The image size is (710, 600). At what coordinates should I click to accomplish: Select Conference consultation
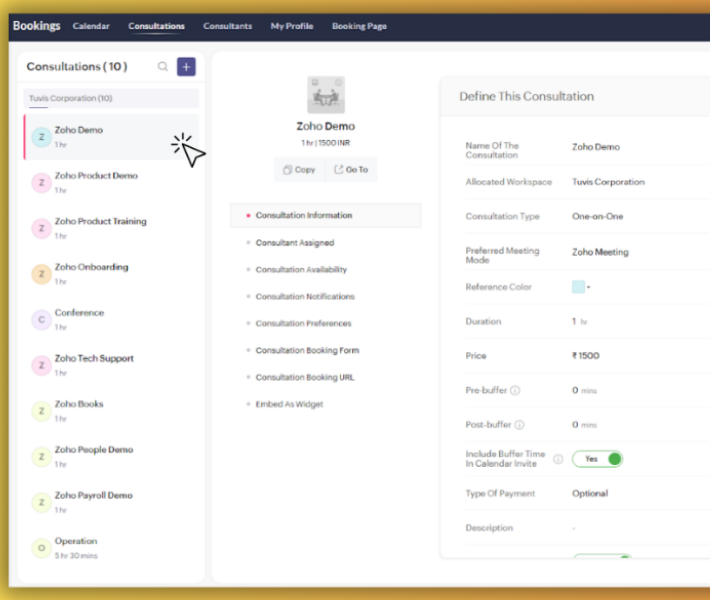pyautogui.click(x=111, y=320)
